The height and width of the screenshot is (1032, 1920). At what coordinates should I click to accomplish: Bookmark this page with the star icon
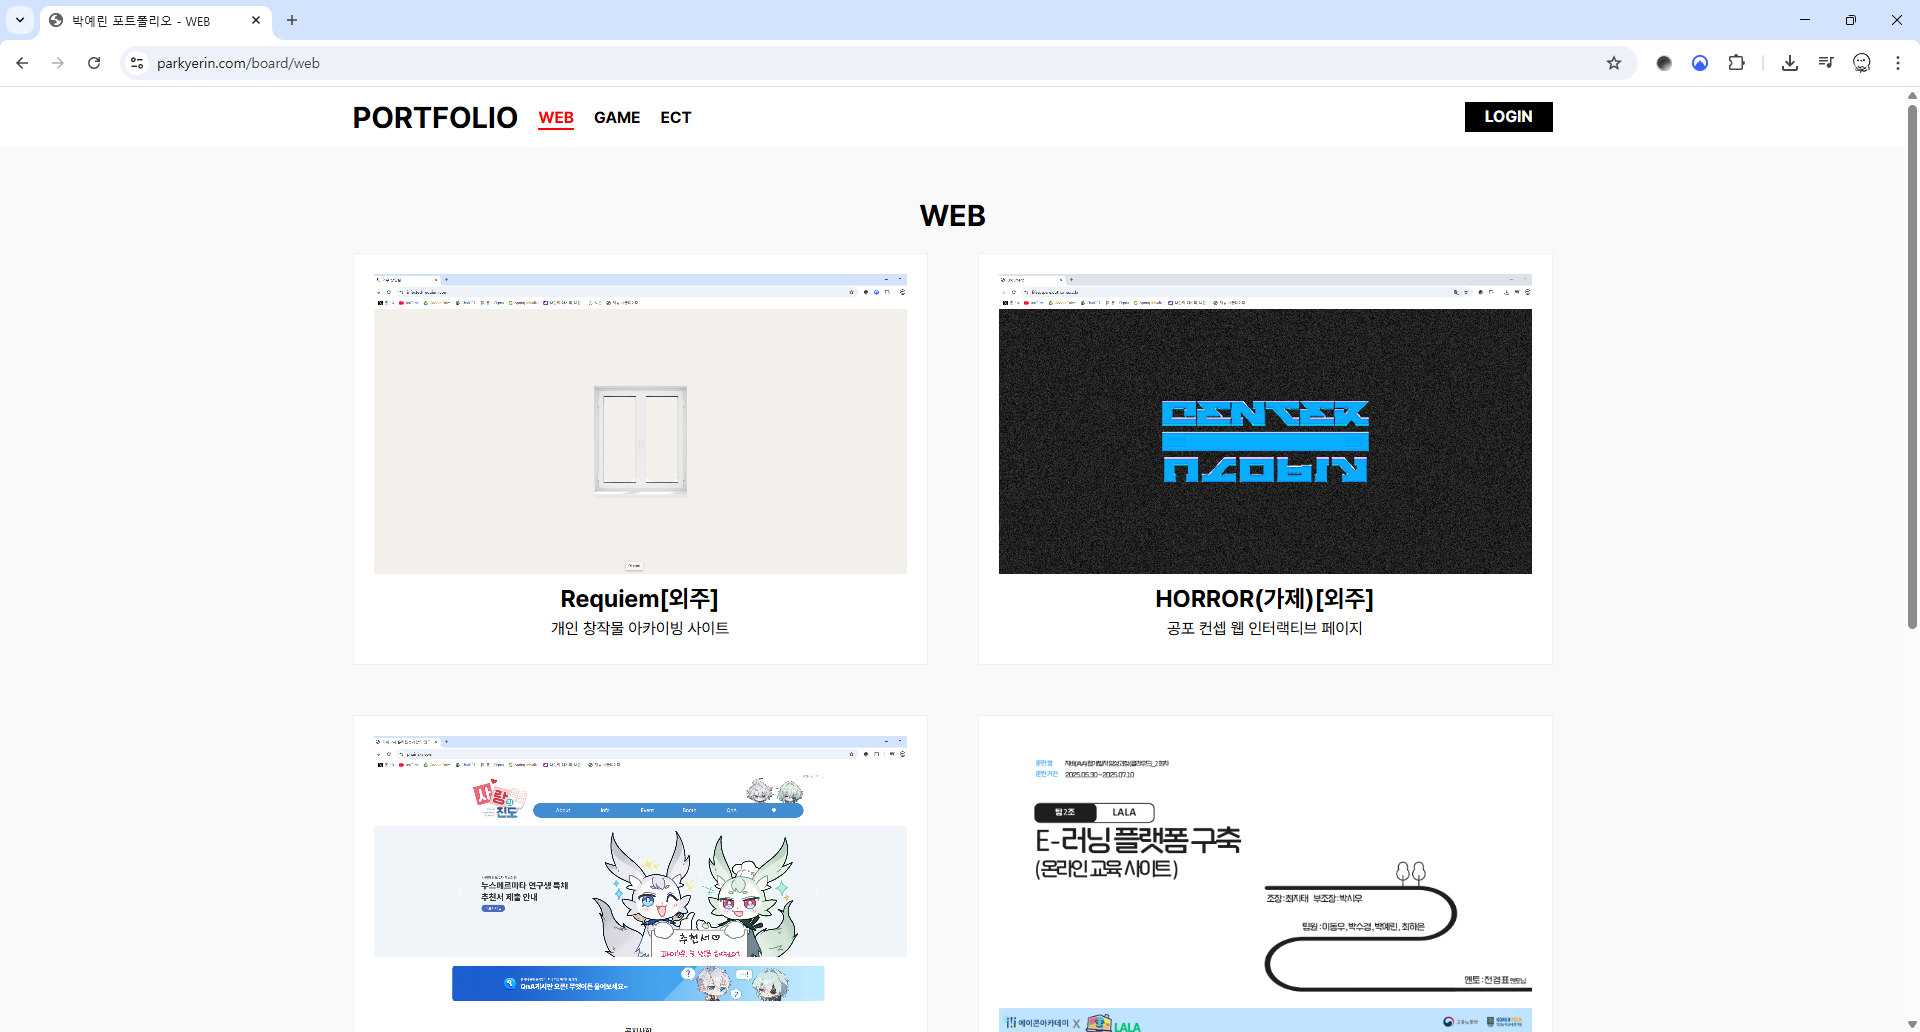pos(1613,63)
